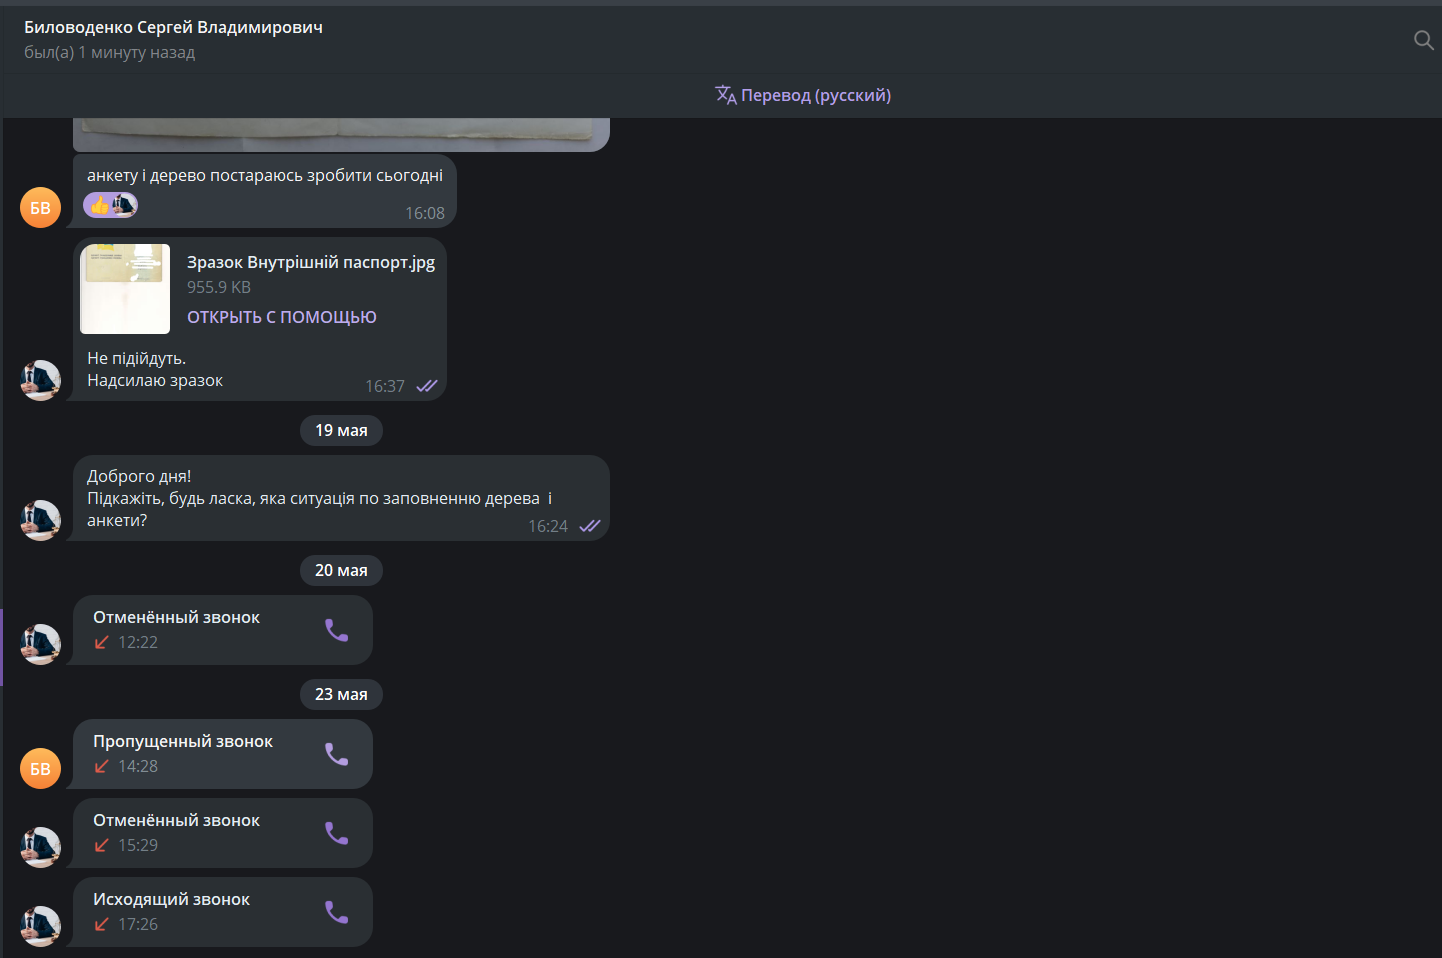Select the Доброго дня message bubble

341,498
